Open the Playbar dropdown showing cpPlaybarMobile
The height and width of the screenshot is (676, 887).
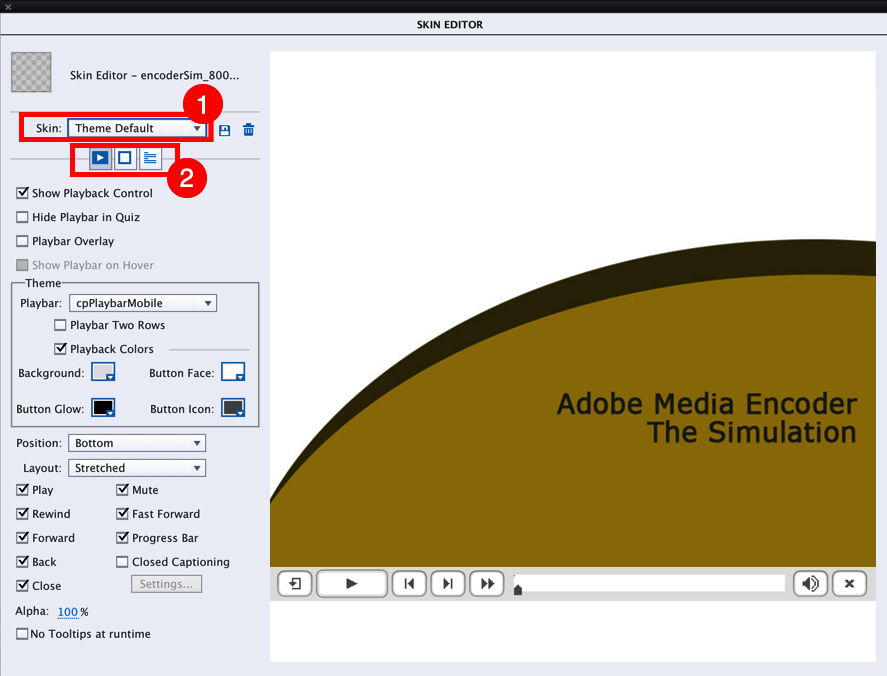pos(143,303)
